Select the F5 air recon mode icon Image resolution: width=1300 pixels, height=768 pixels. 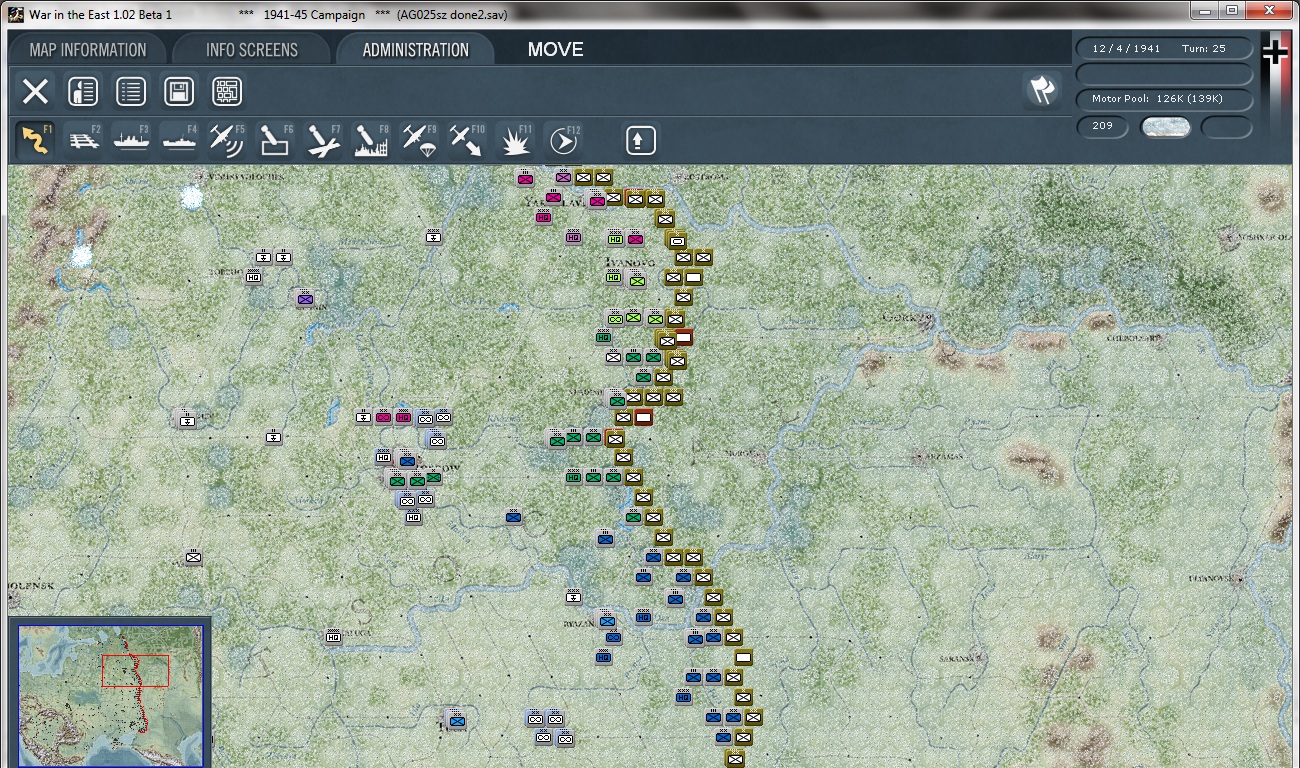click(x=228, y=140)
